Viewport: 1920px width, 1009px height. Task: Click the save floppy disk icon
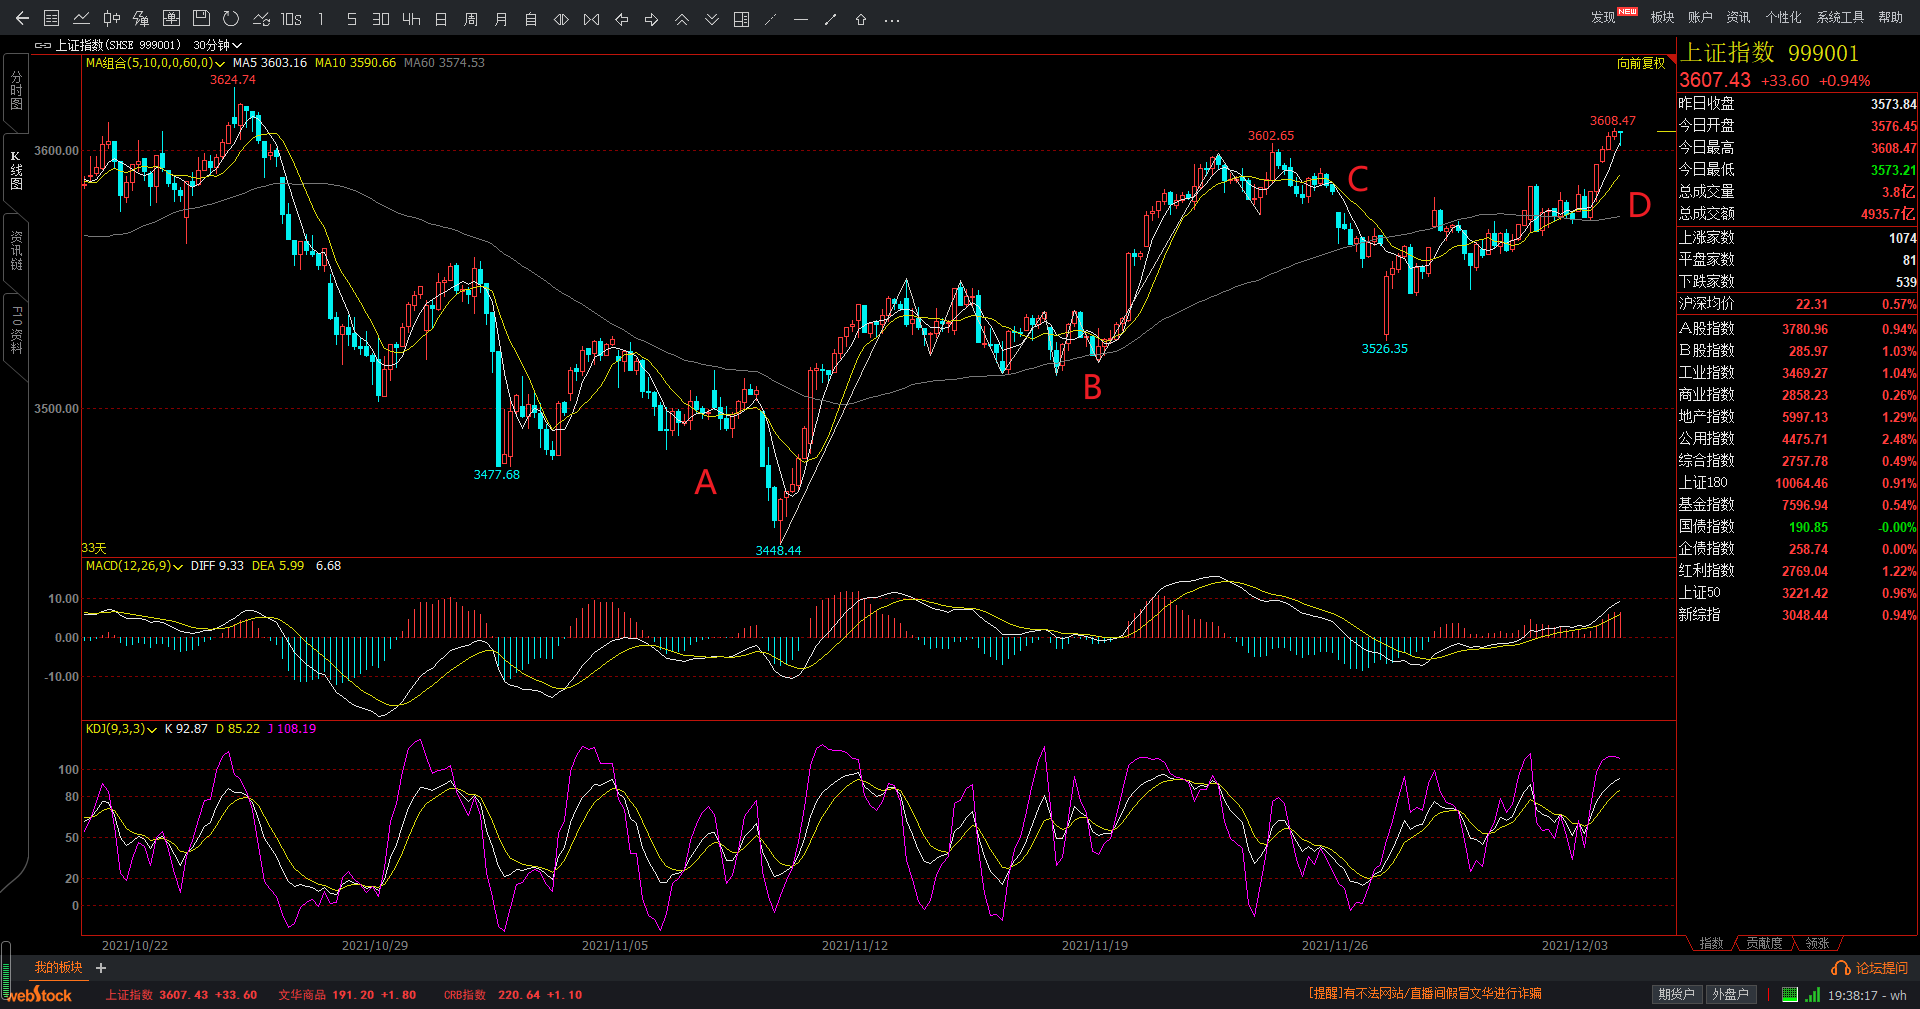[x=201, y=19]
